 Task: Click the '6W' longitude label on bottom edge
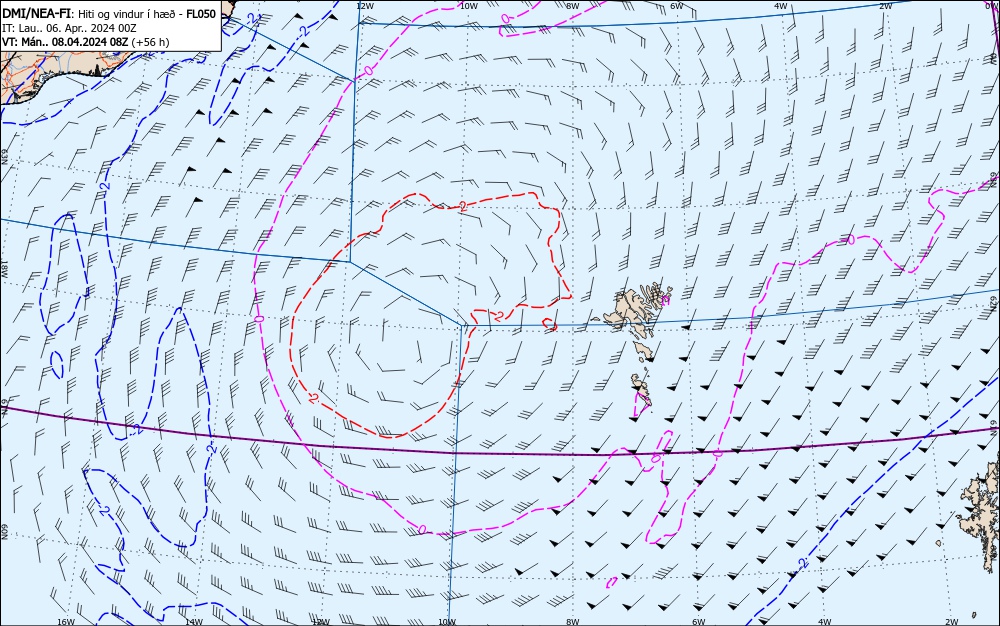(698, 622)
